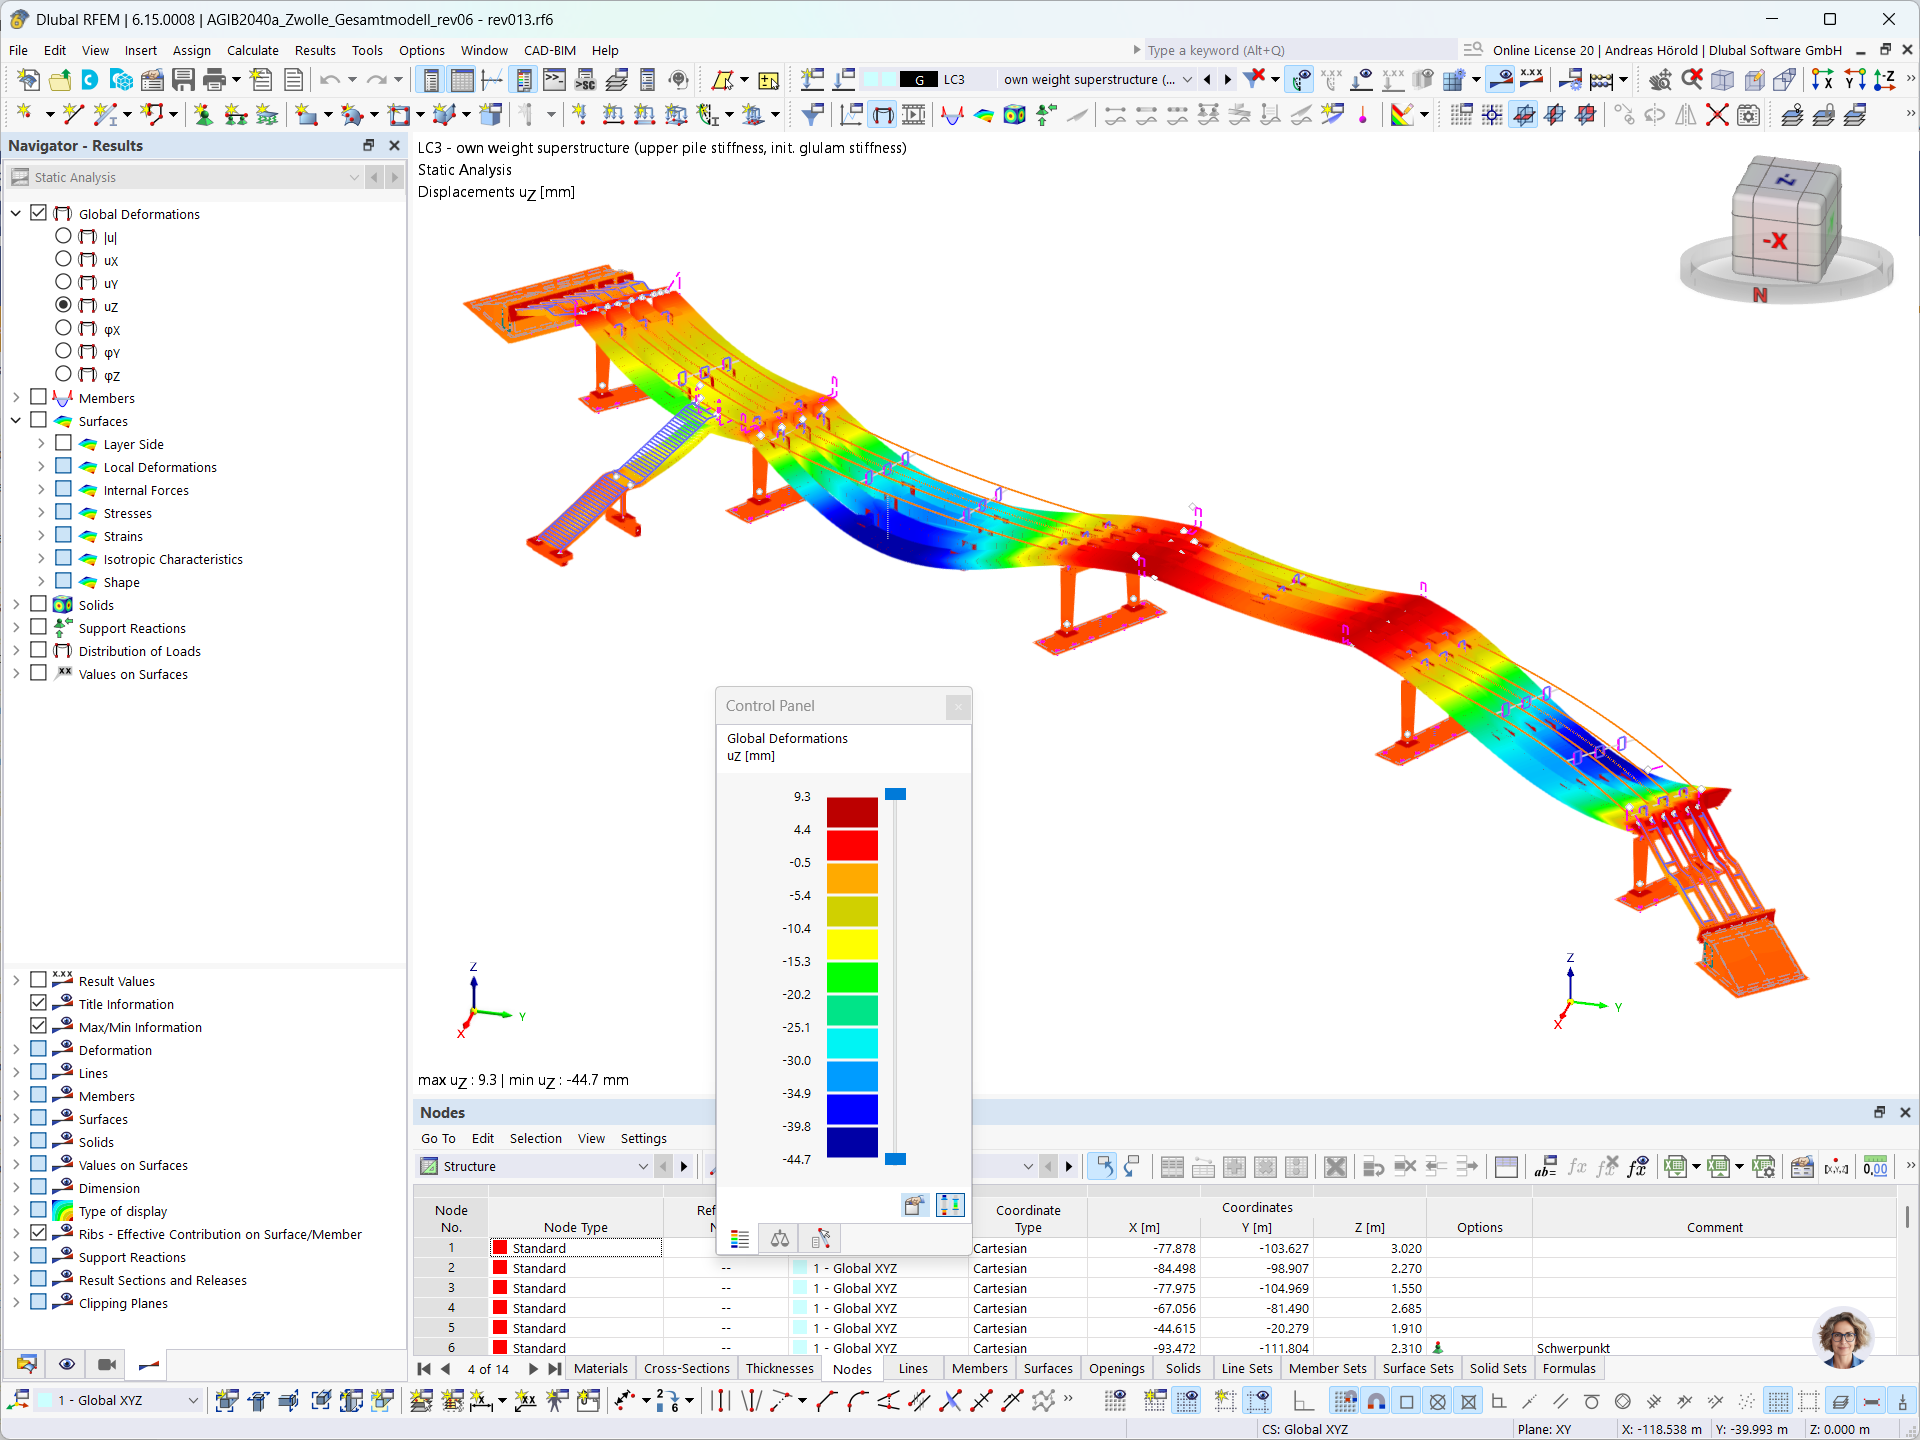
Task: Expand the Stresses tree node
Action: click(41, 513)
